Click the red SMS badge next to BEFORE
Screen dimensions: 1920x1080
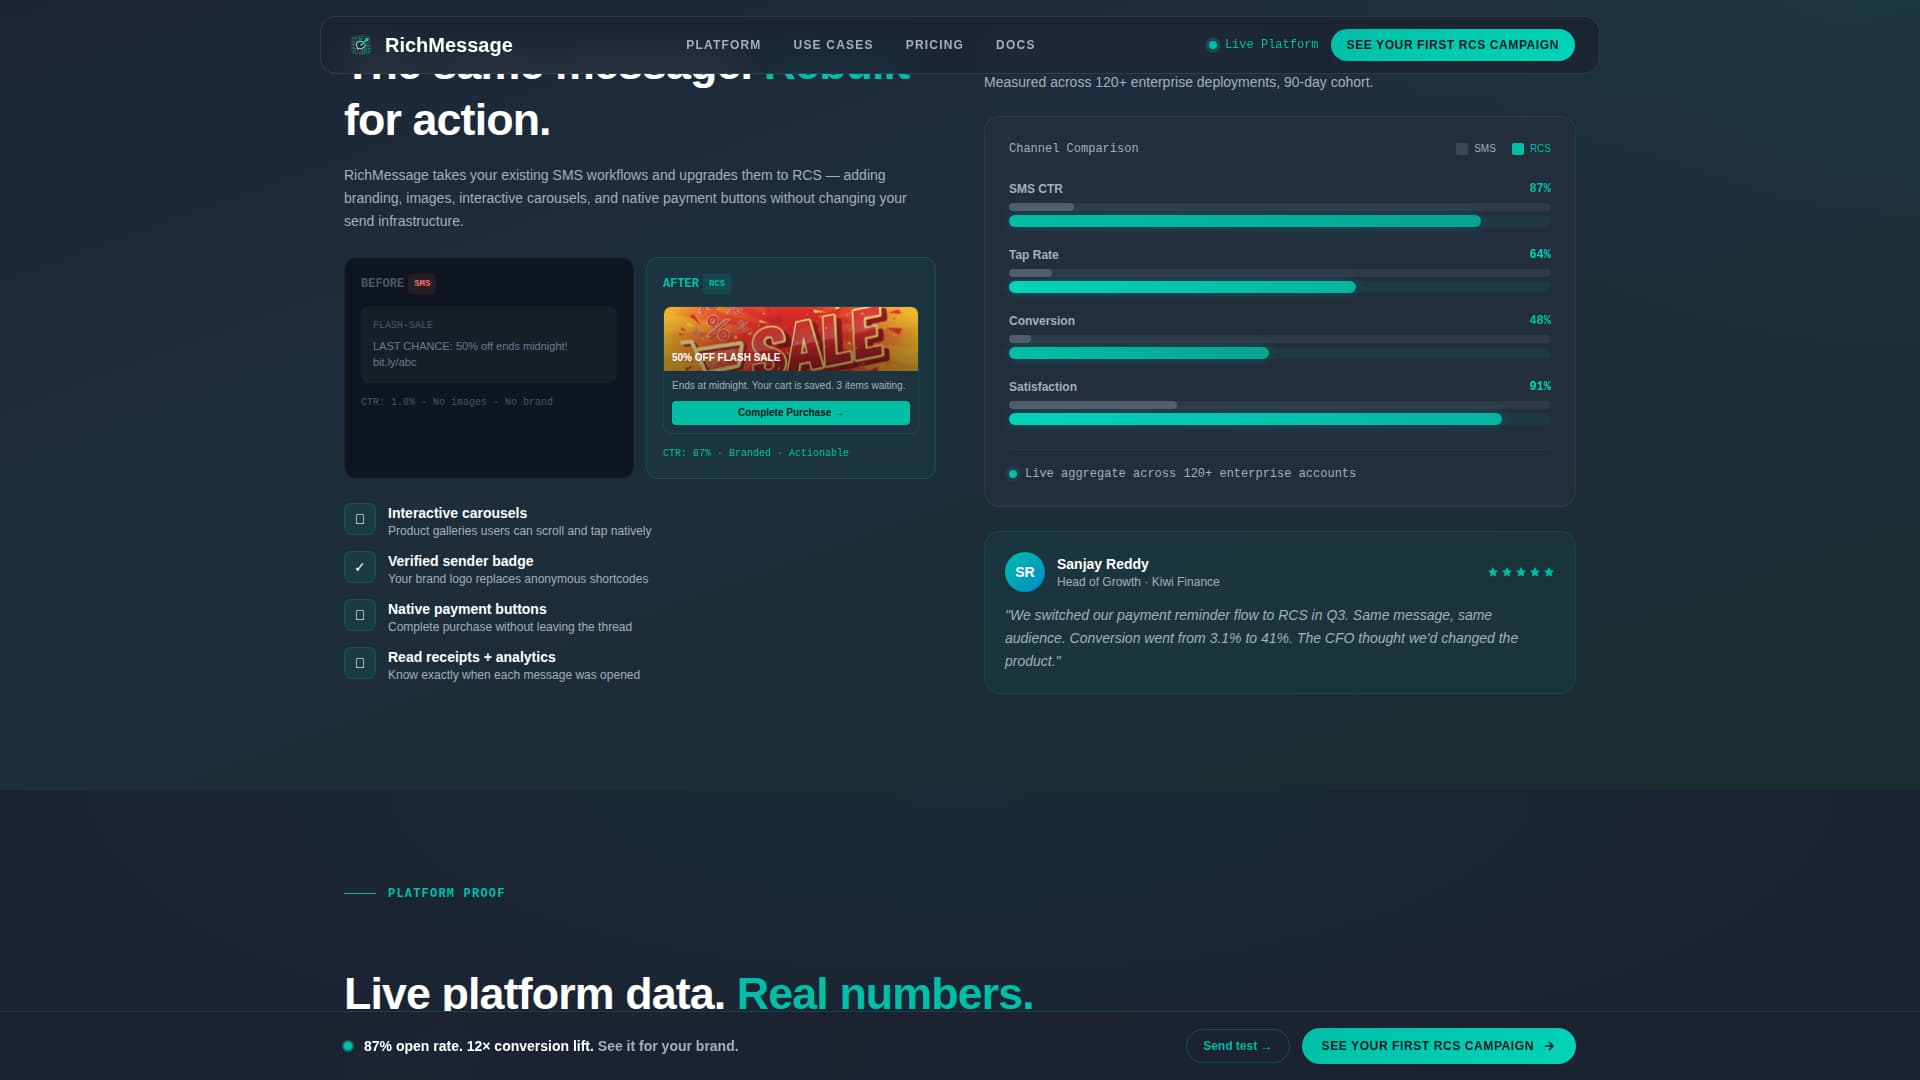click(422, 283)
